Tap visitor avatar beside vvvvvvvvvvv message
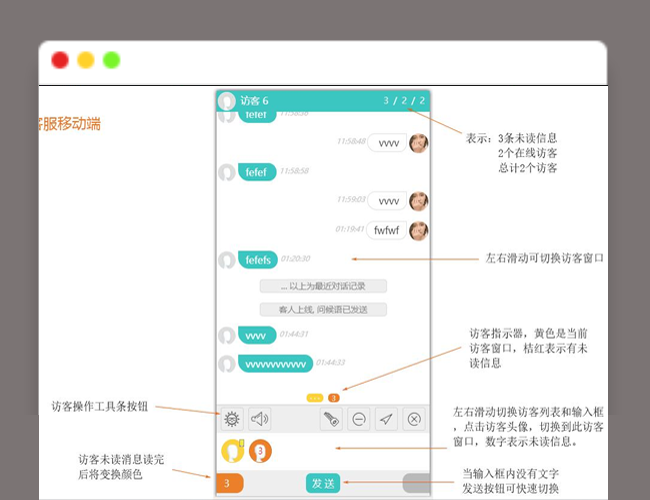This screenshot has width=650, height=500. pyautogui.click(x=227, y=364)
